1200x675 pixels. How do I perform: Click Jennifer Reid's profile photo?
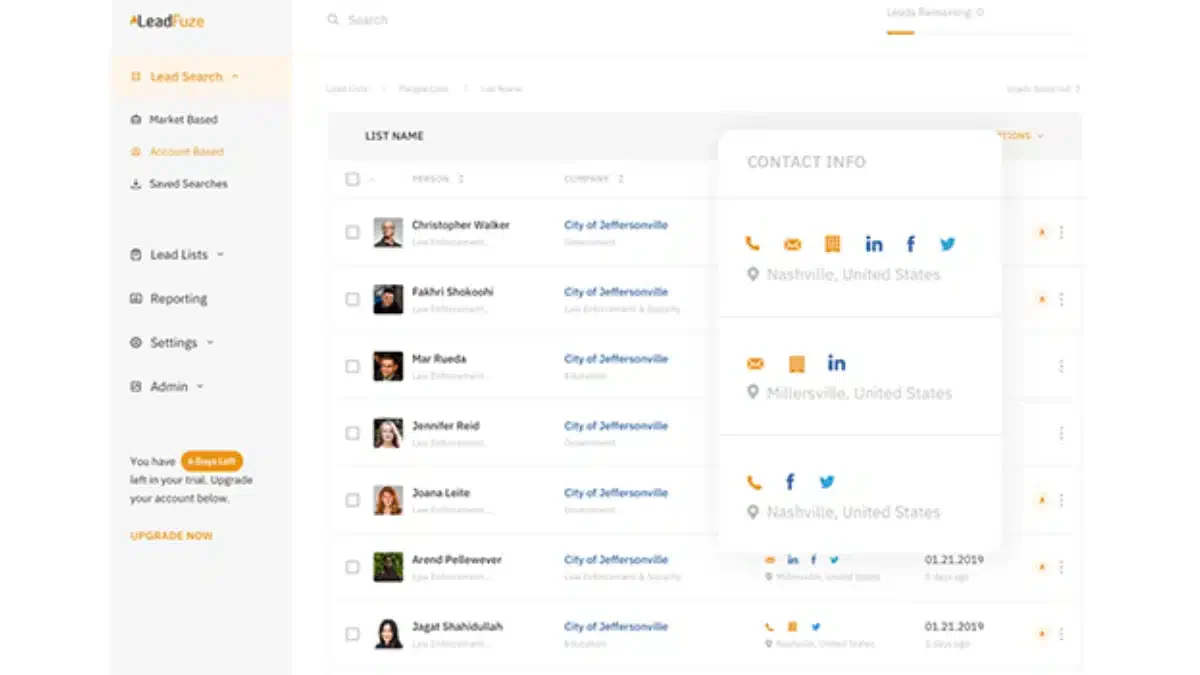coord(388,433)
